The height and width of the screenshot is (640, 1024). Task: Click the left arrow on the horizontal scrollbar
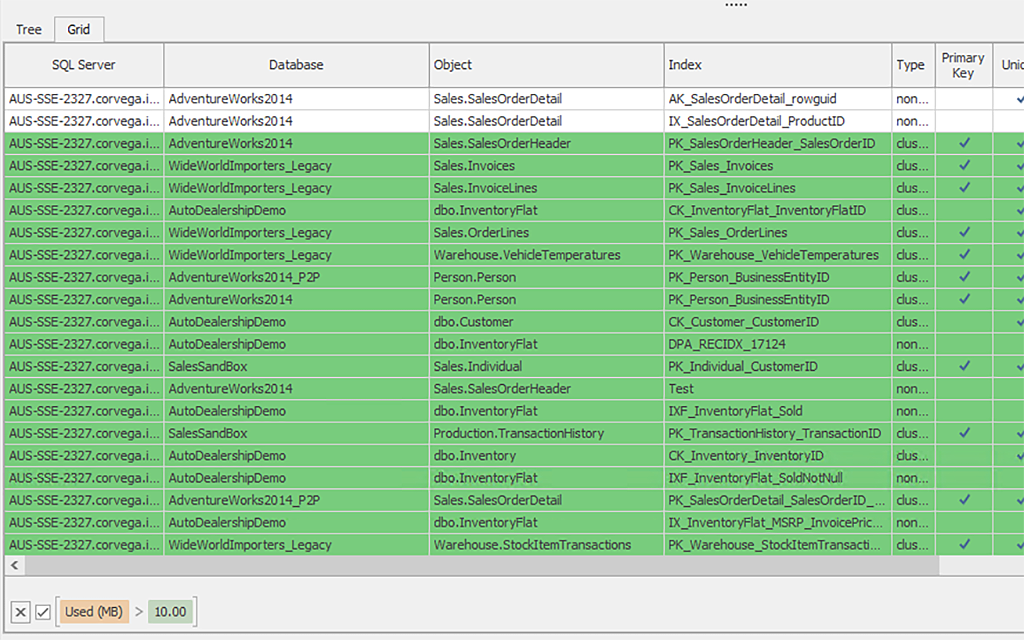click(14, 566)
